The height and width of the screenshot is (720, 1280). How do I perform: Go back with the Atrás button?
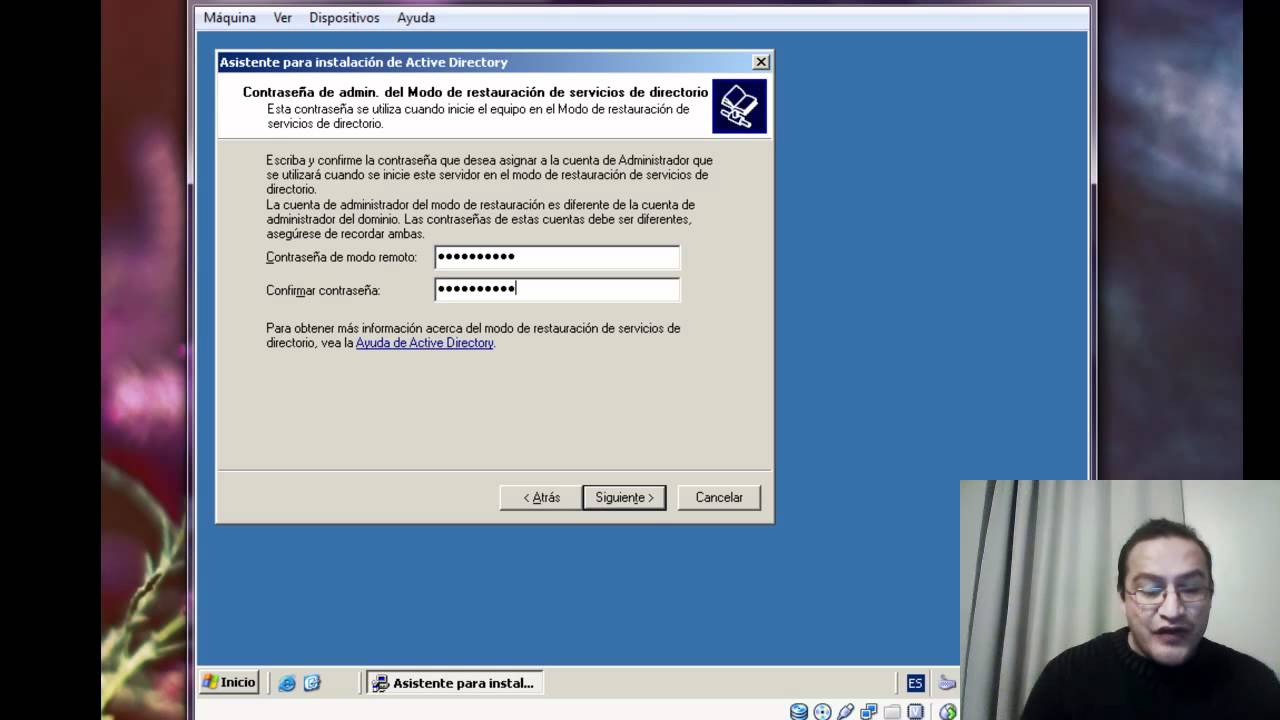[541, 497]
